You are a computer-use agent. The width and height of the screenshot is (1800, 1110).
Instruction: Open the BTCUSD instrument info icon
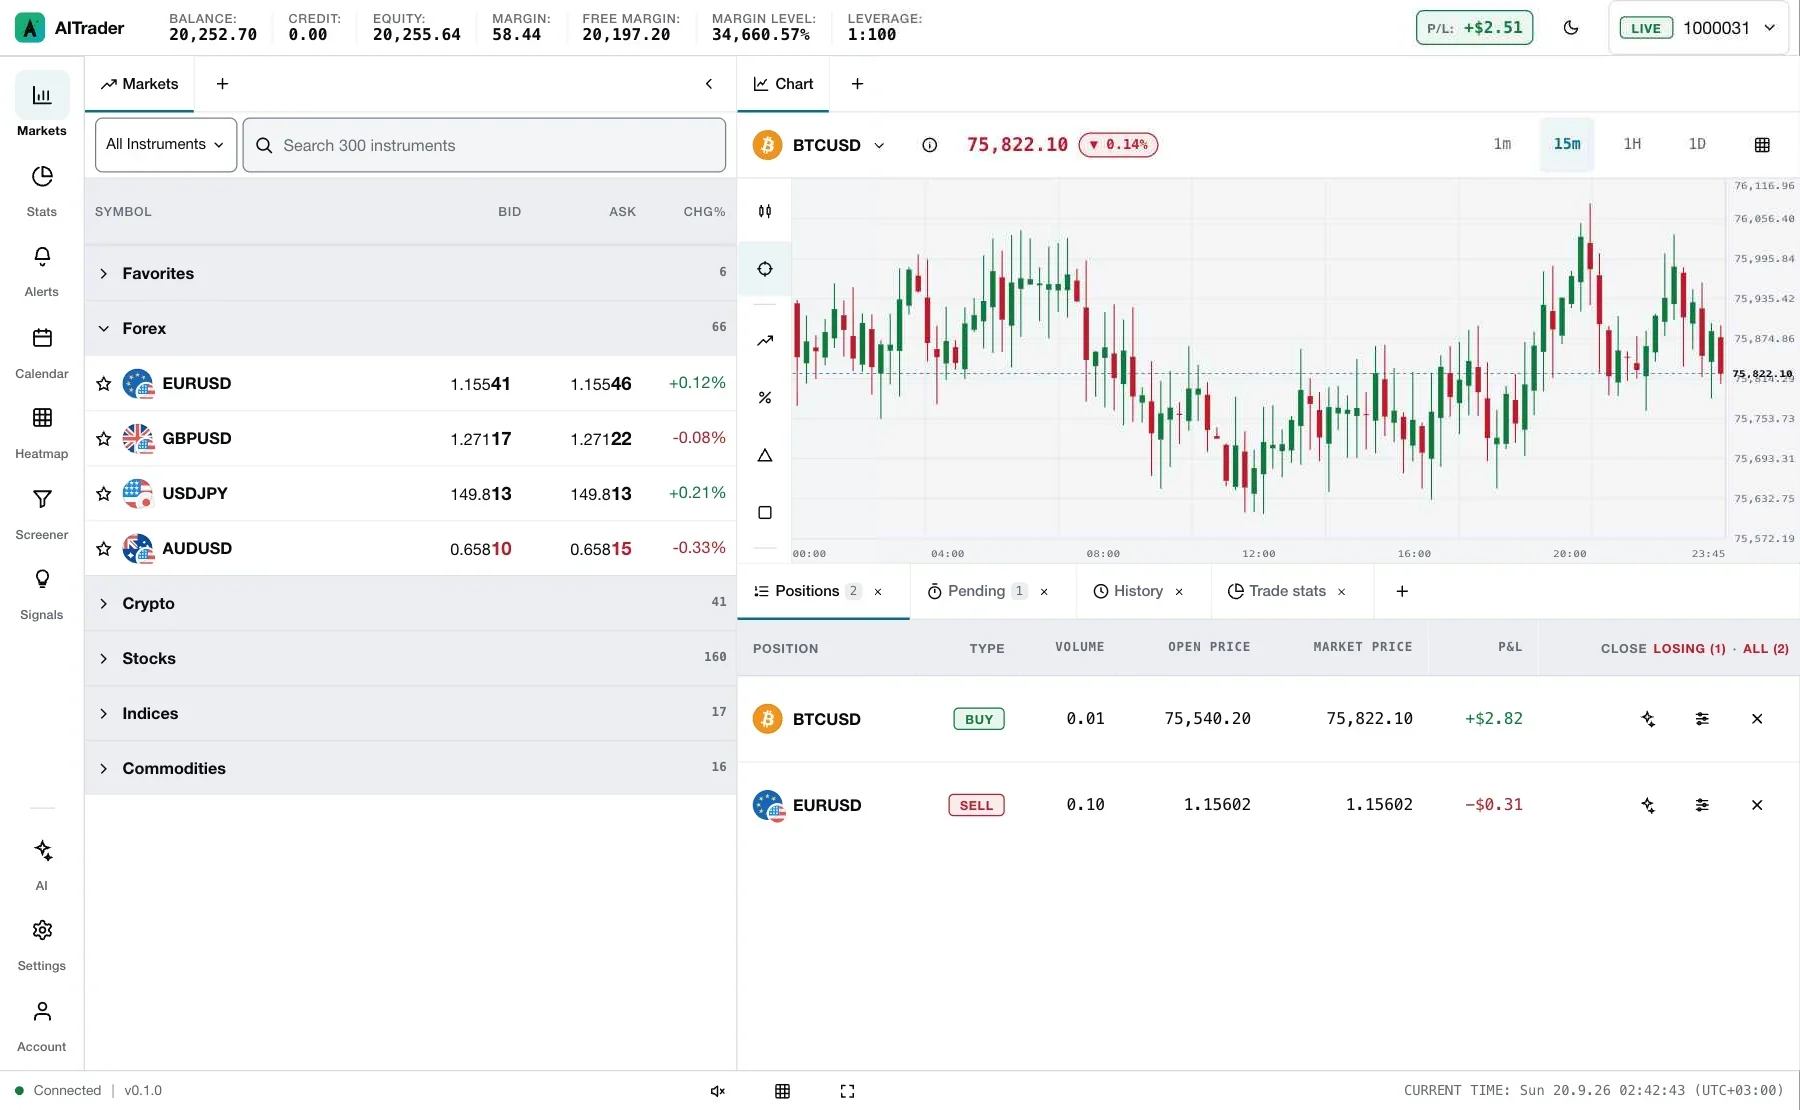click(930, 145)
